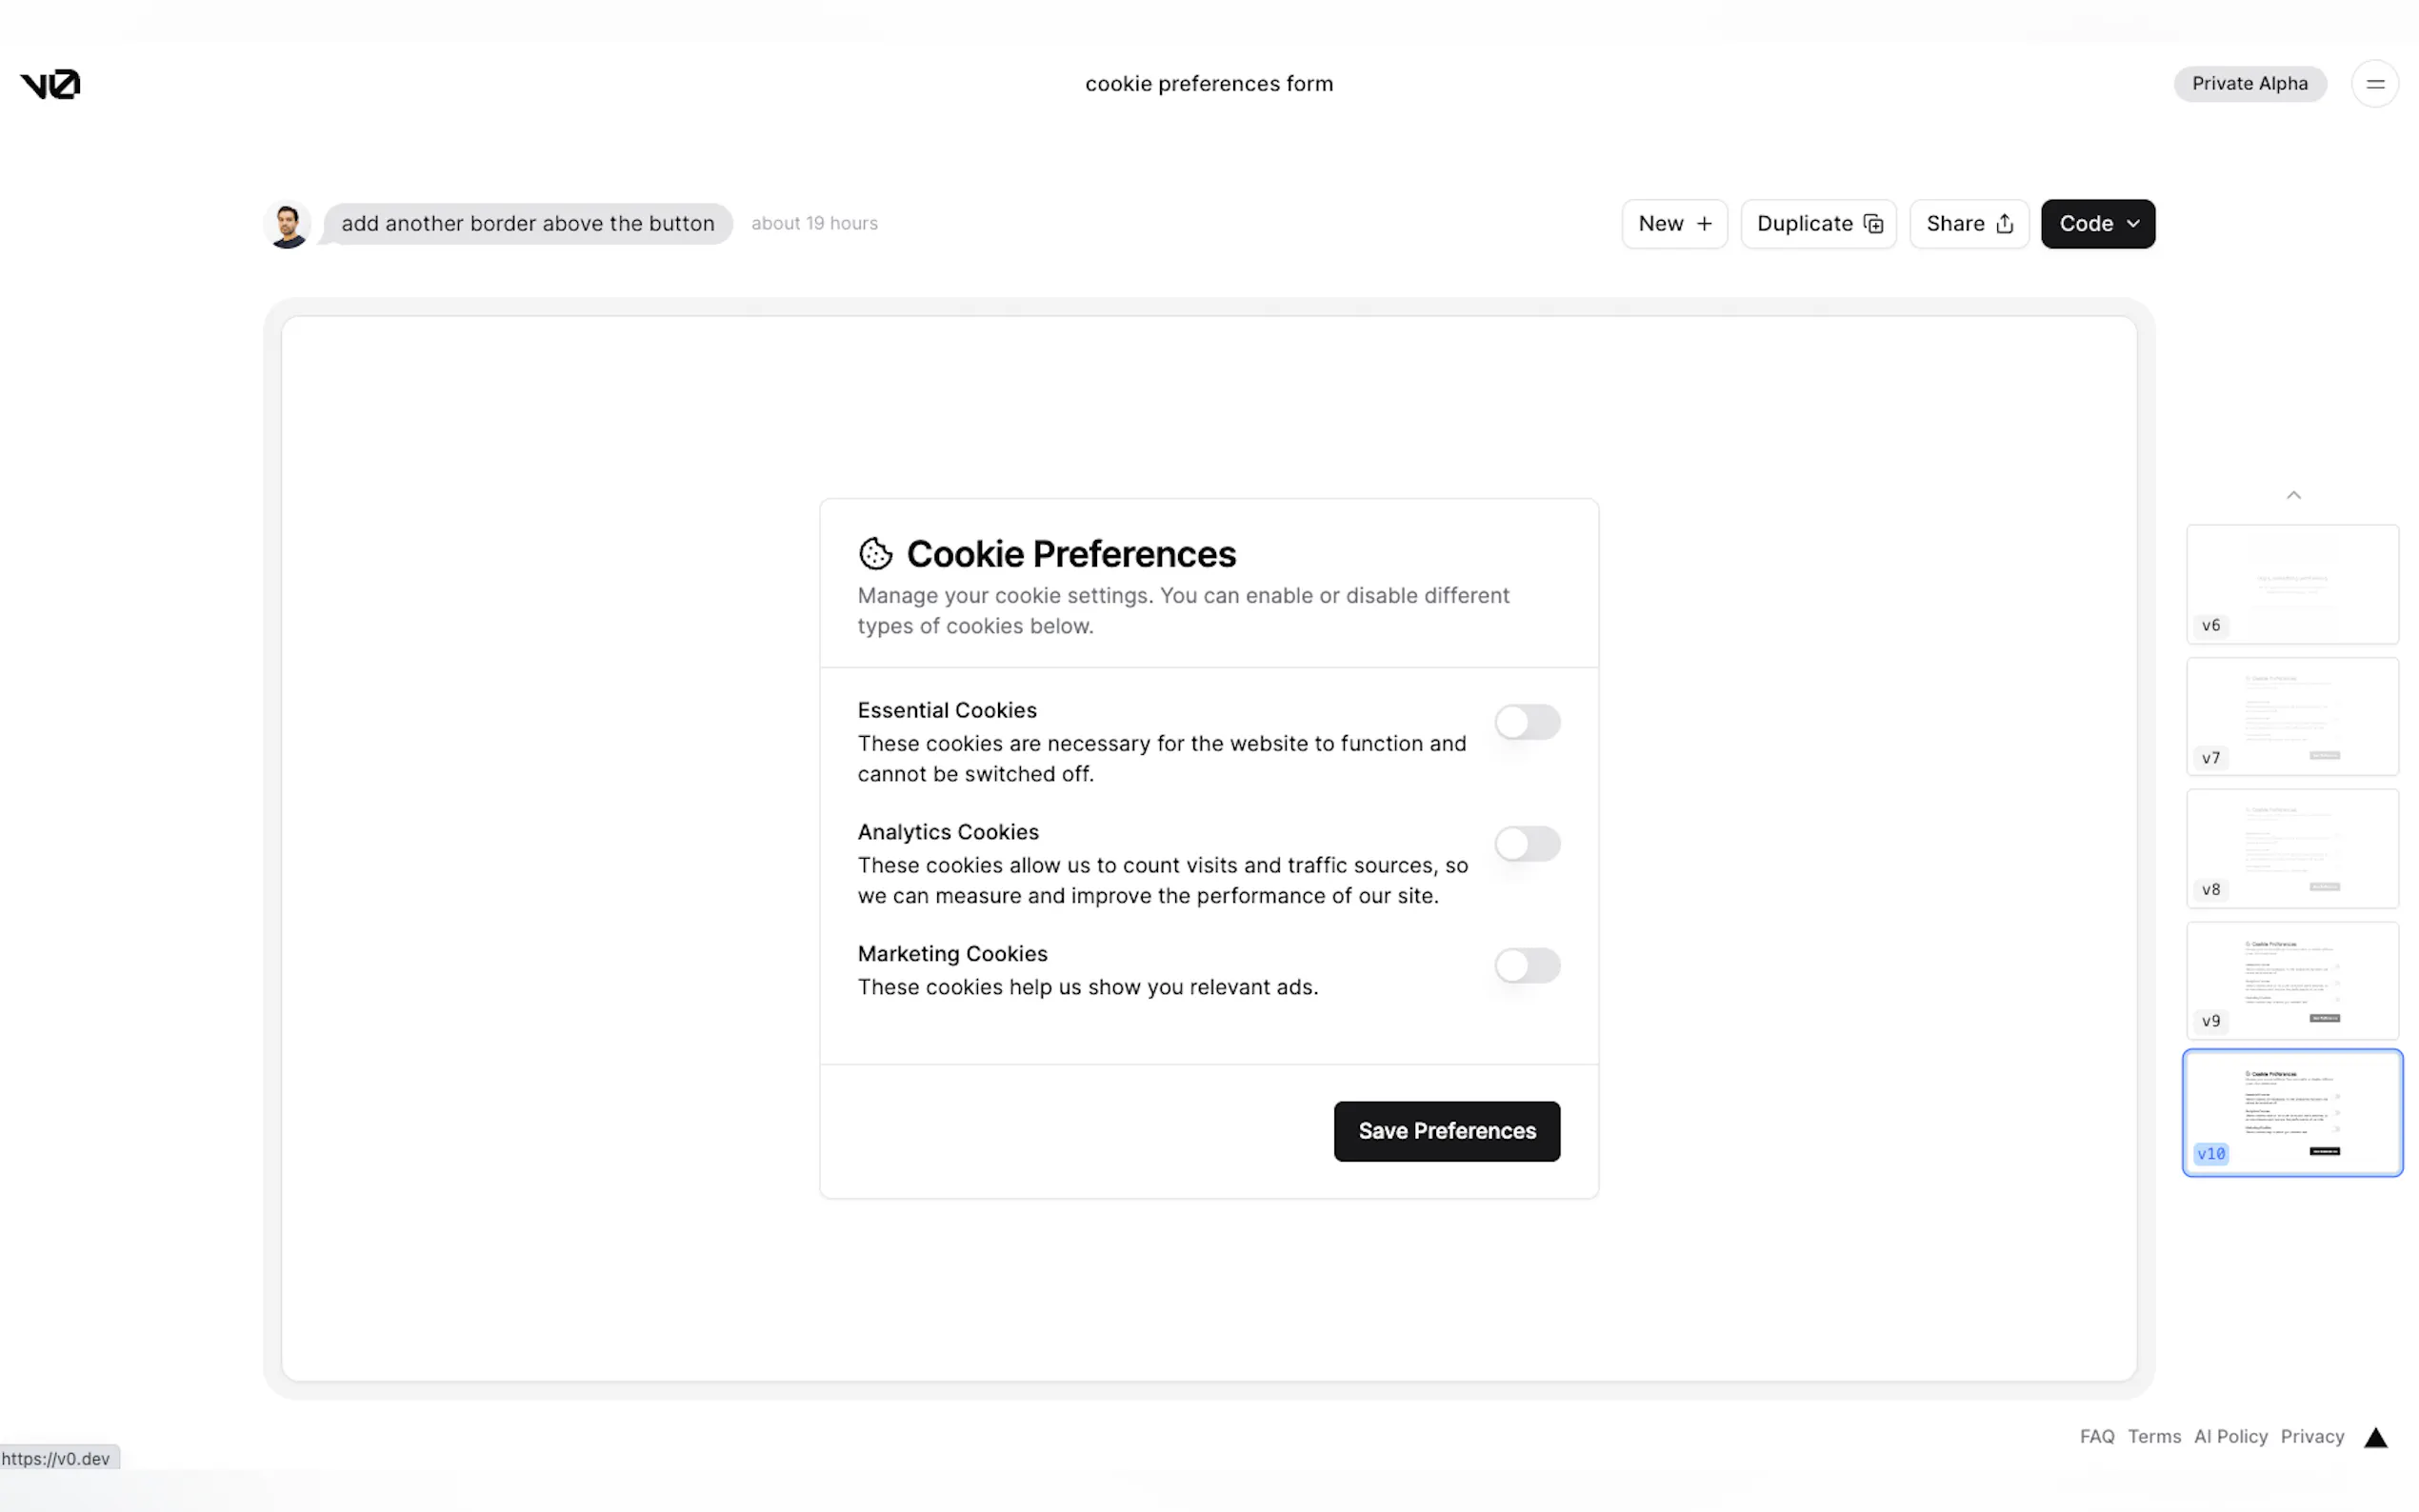Open the AI Policy link
This screenshot has height=1512, width=2419.
pos(2230,1437)
